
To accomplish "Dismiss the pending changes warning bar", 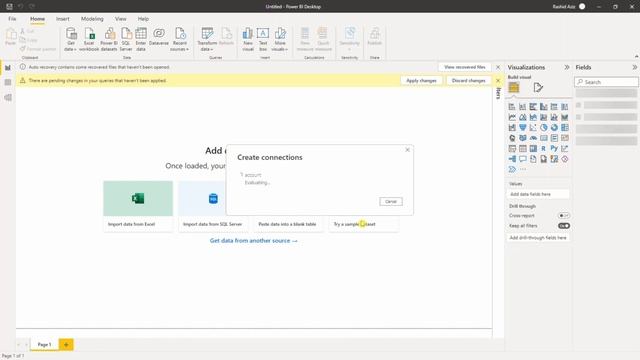I will (498, 80).
